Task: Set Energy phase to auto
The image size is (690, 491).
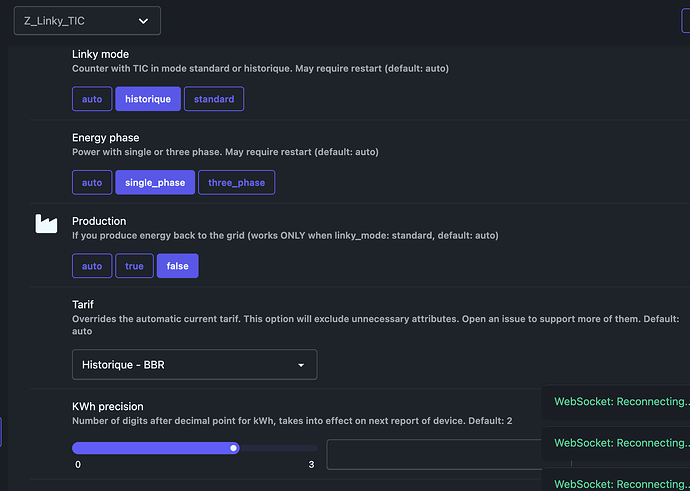Action: [x=92, y=183]
